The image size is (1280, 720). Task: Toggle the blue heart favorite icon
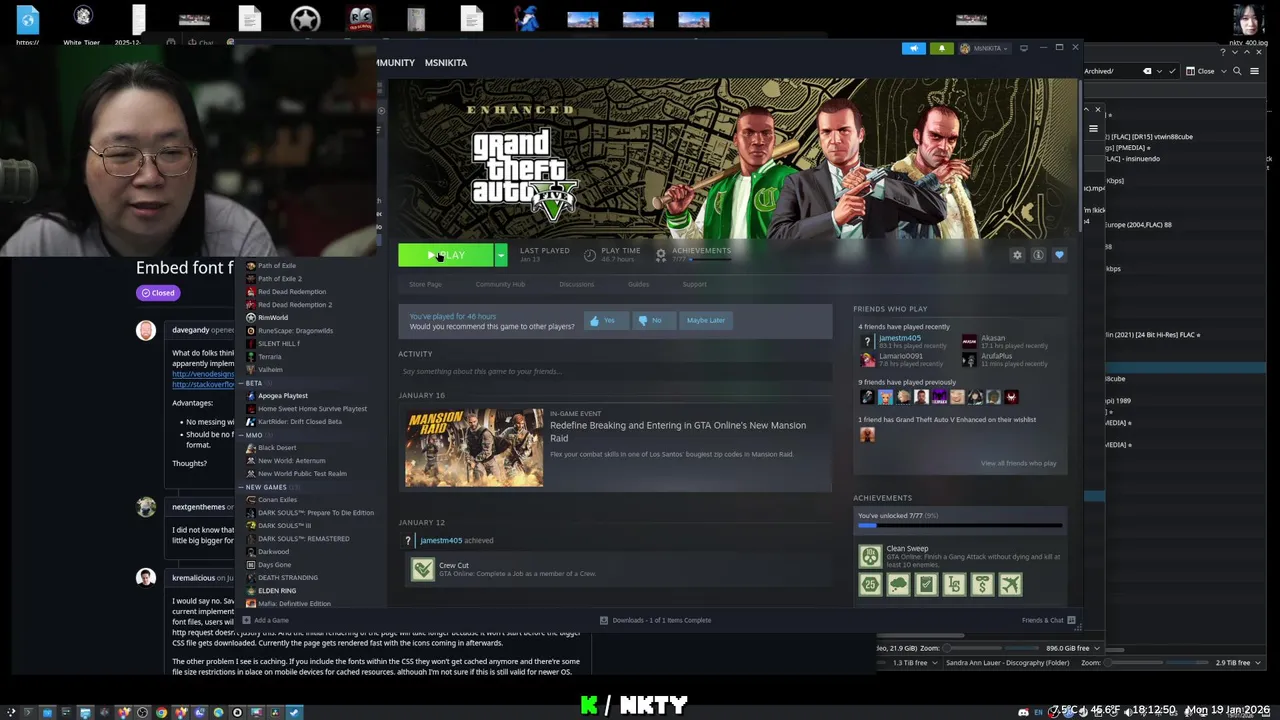[1059, 255]
